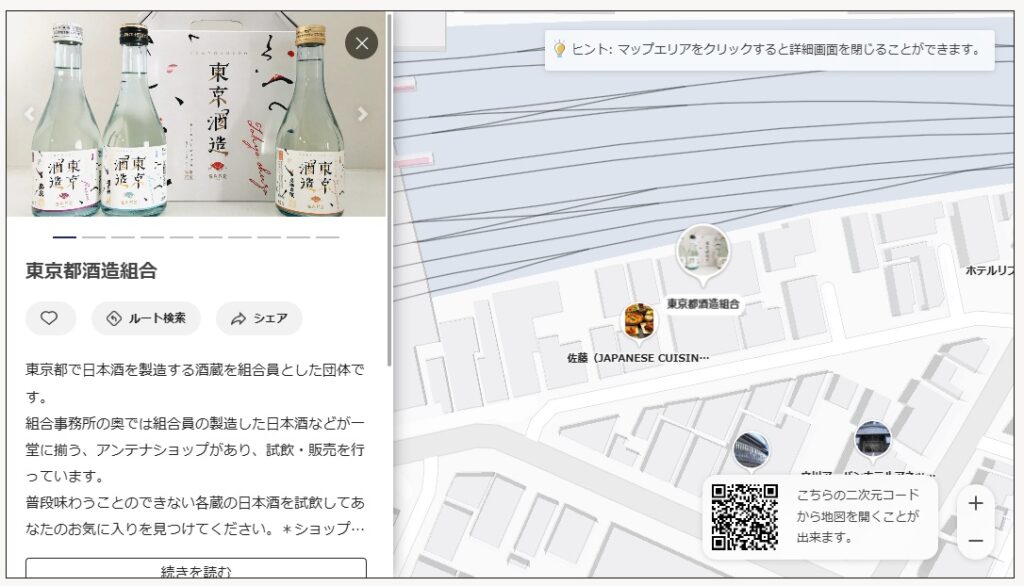Jump to the second carousel slide indicator

click(x=93, y=237)
